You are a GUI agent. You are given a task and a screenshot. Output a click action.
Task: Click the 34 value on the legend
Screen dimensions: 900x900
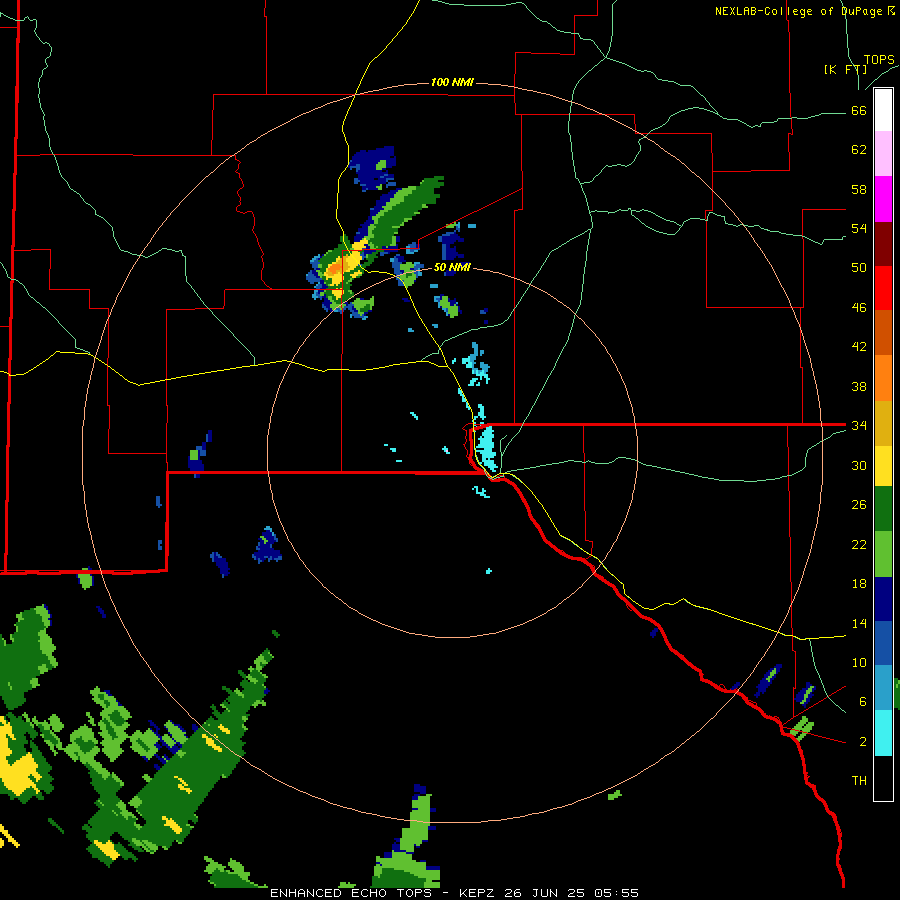pos(859,425)
